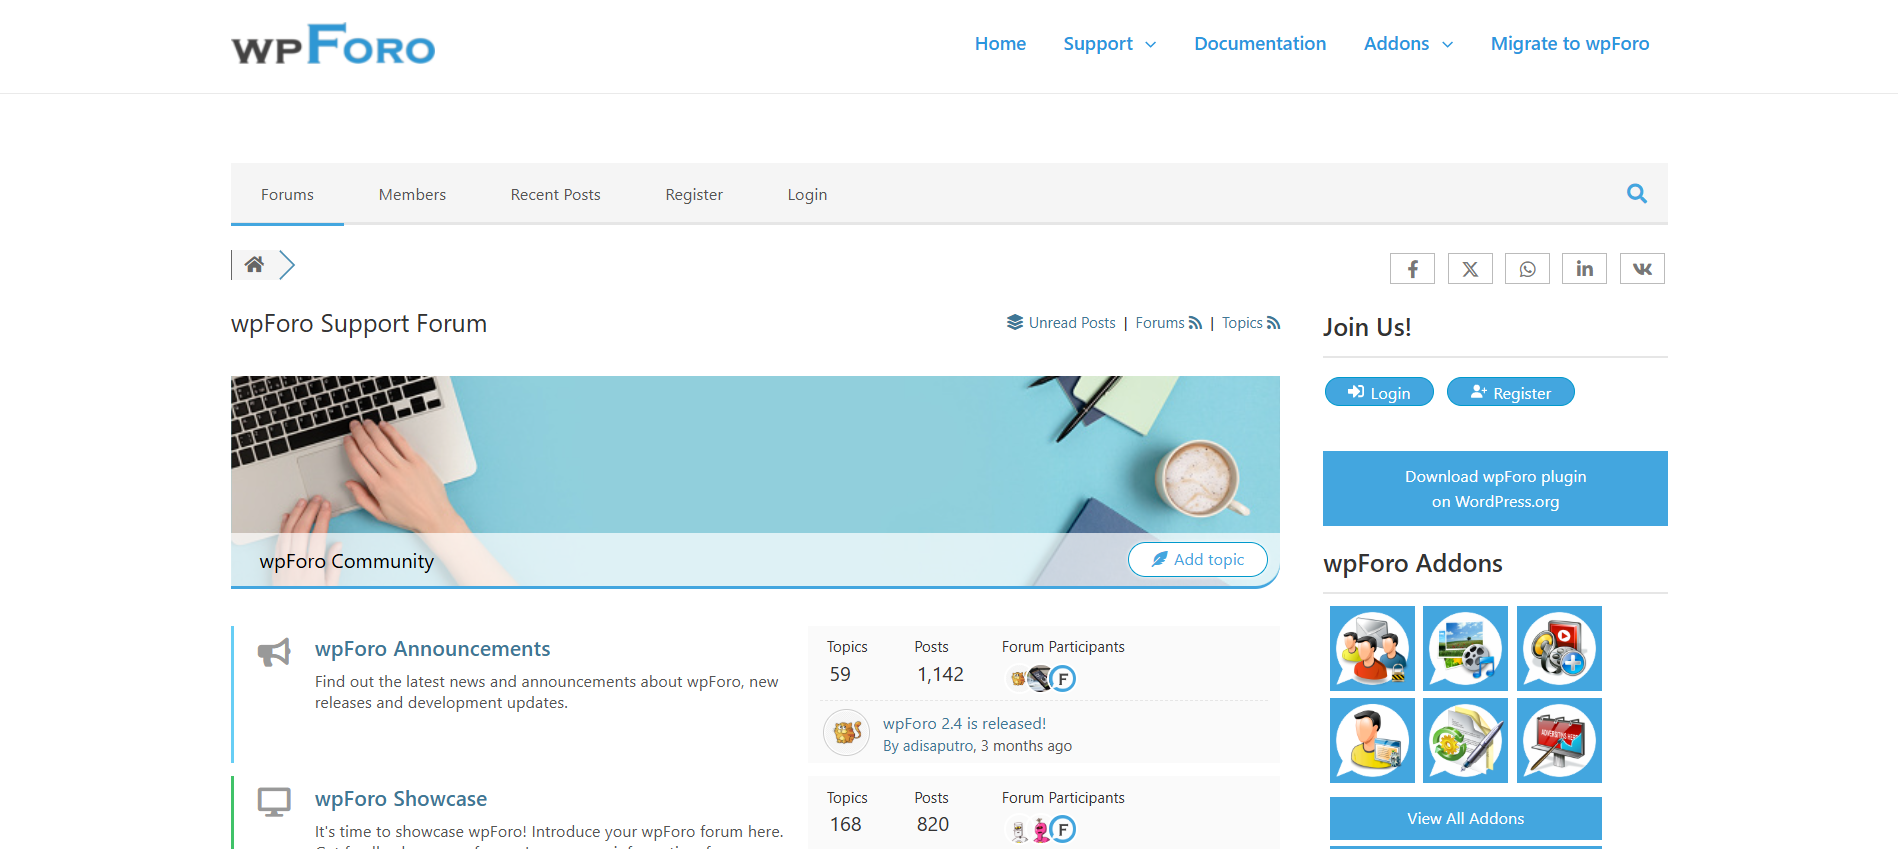Go to forum home via house breadcrumb icon
Screen dimensions: 1898x849
254,264
